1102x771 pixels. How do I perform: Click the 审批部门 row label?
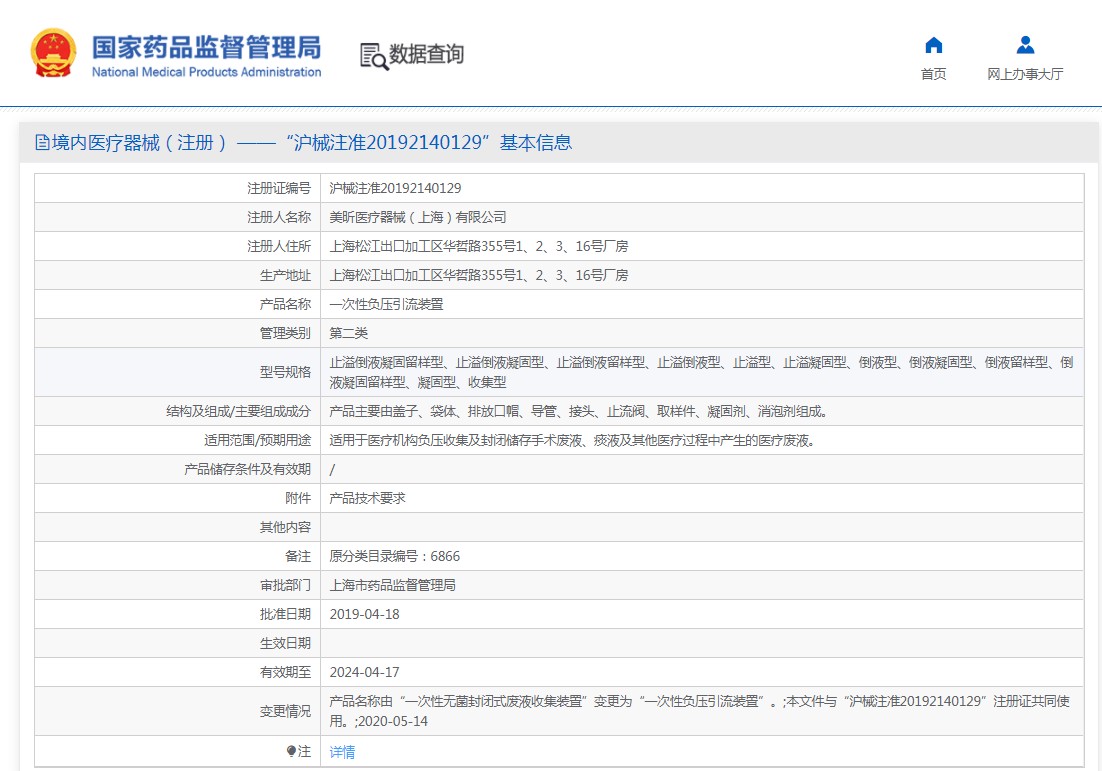(x=285, y=585)
